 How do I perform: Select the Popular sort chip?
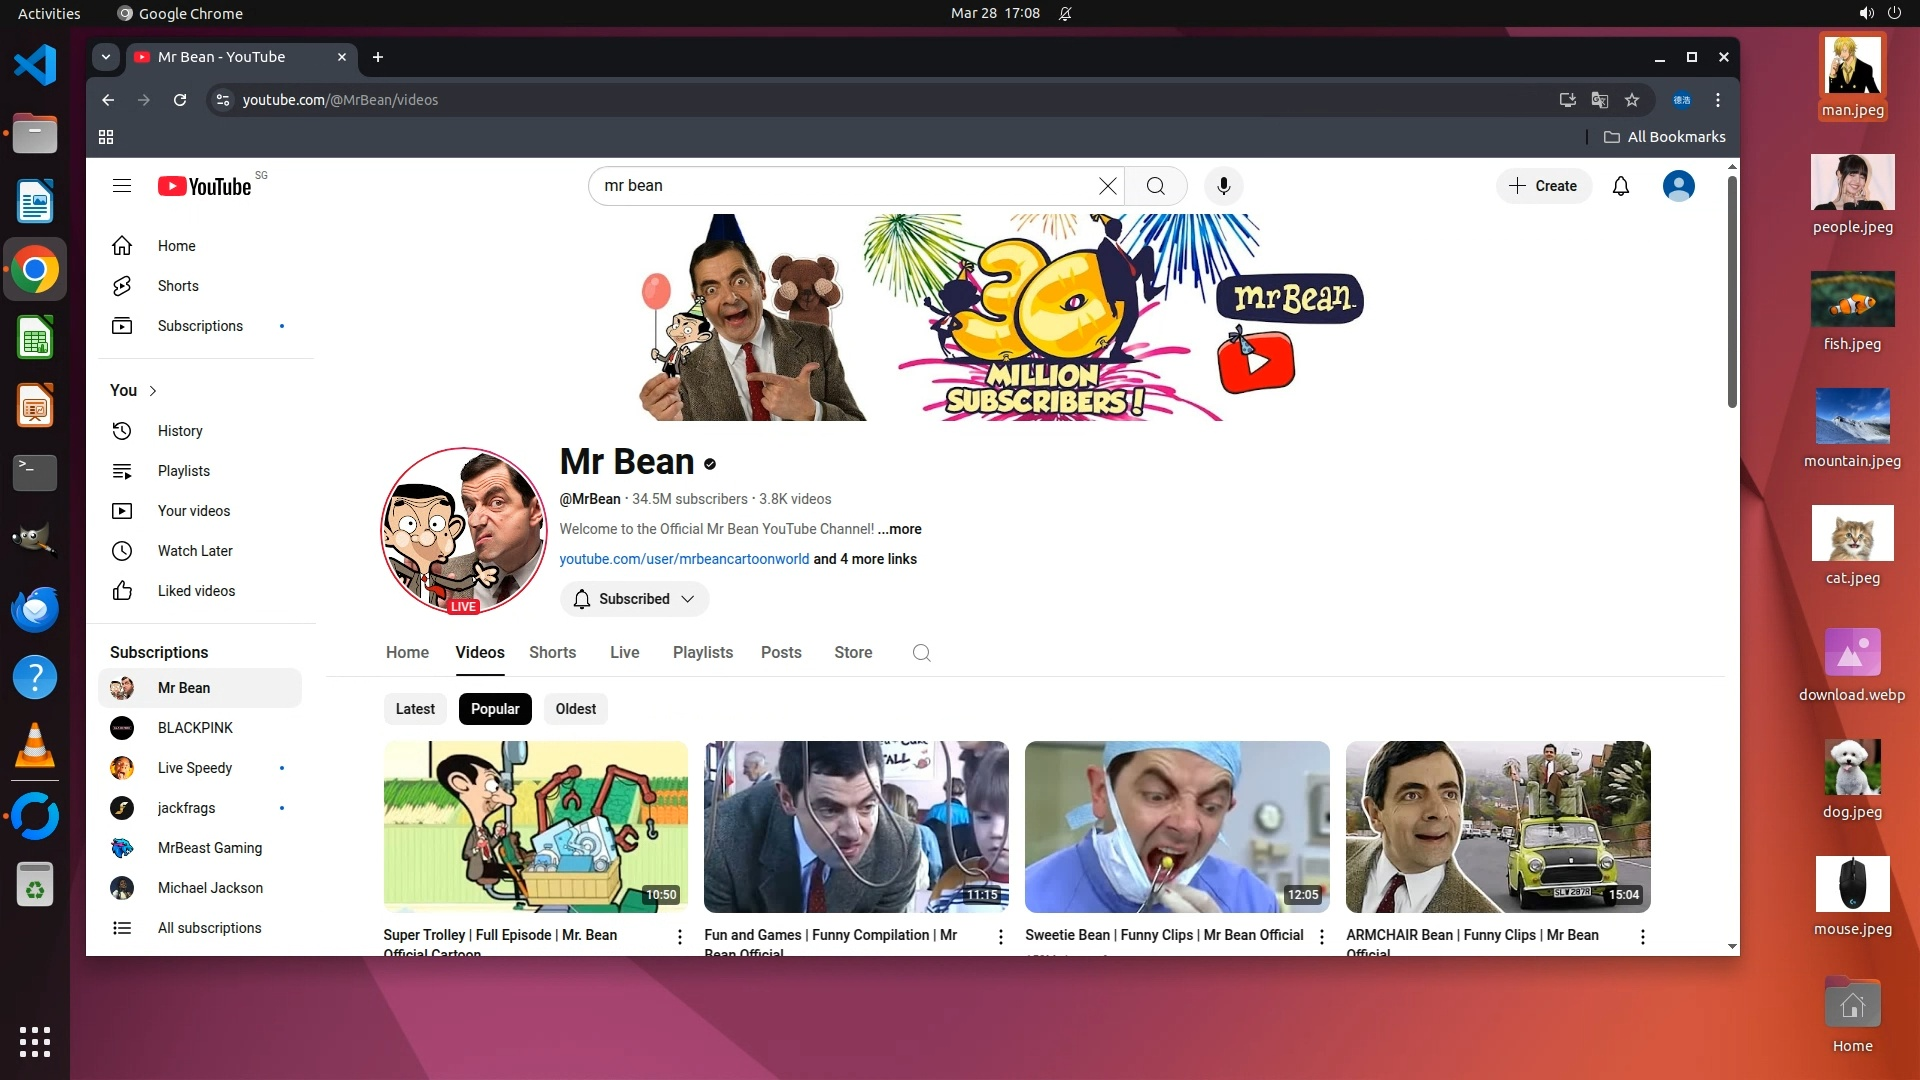(x=495, y=709)
